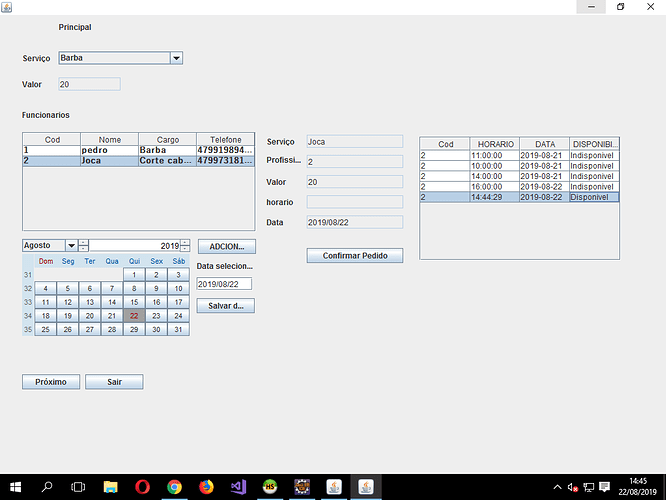Click the network tray icon

point(589,487)
